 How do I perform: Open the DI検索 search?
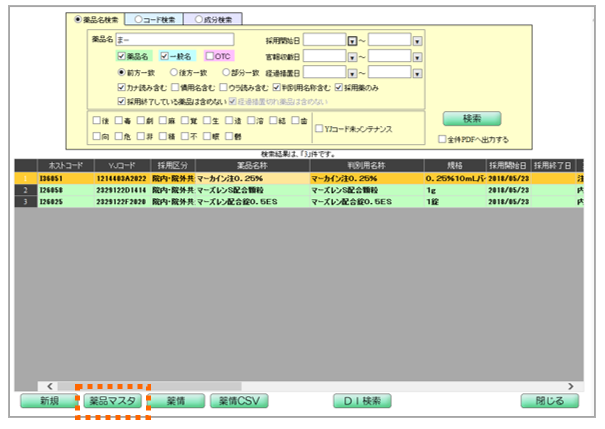362,400
